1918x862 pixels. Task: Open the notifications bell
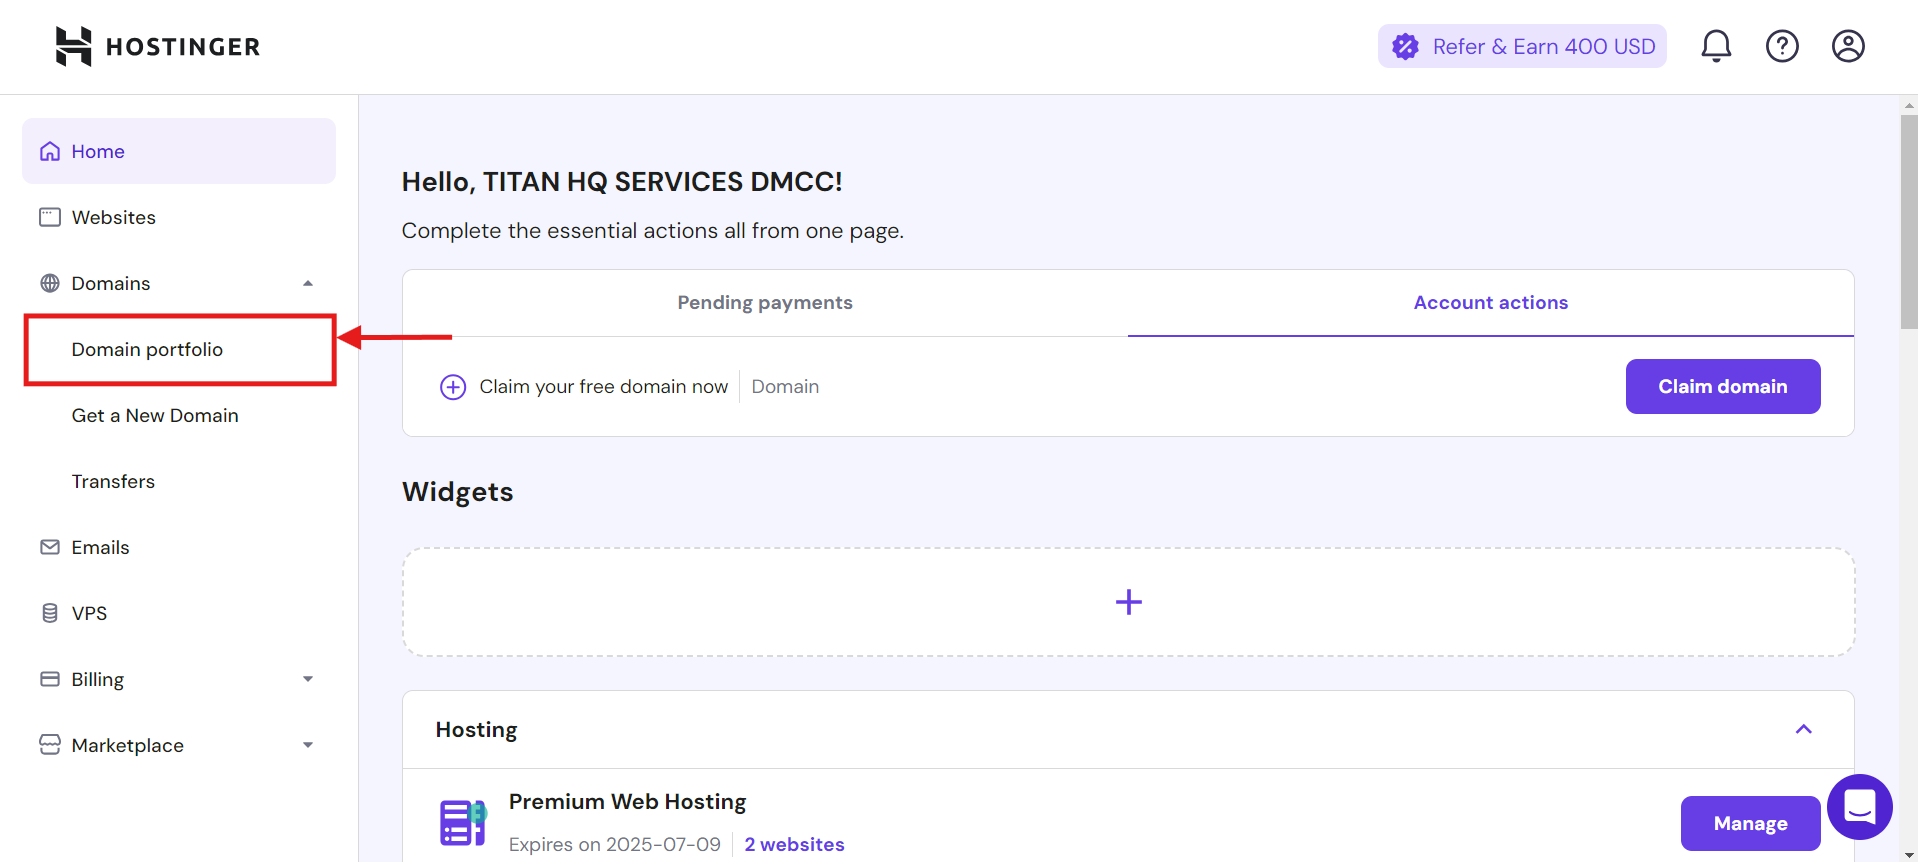tap(1716, 46)
